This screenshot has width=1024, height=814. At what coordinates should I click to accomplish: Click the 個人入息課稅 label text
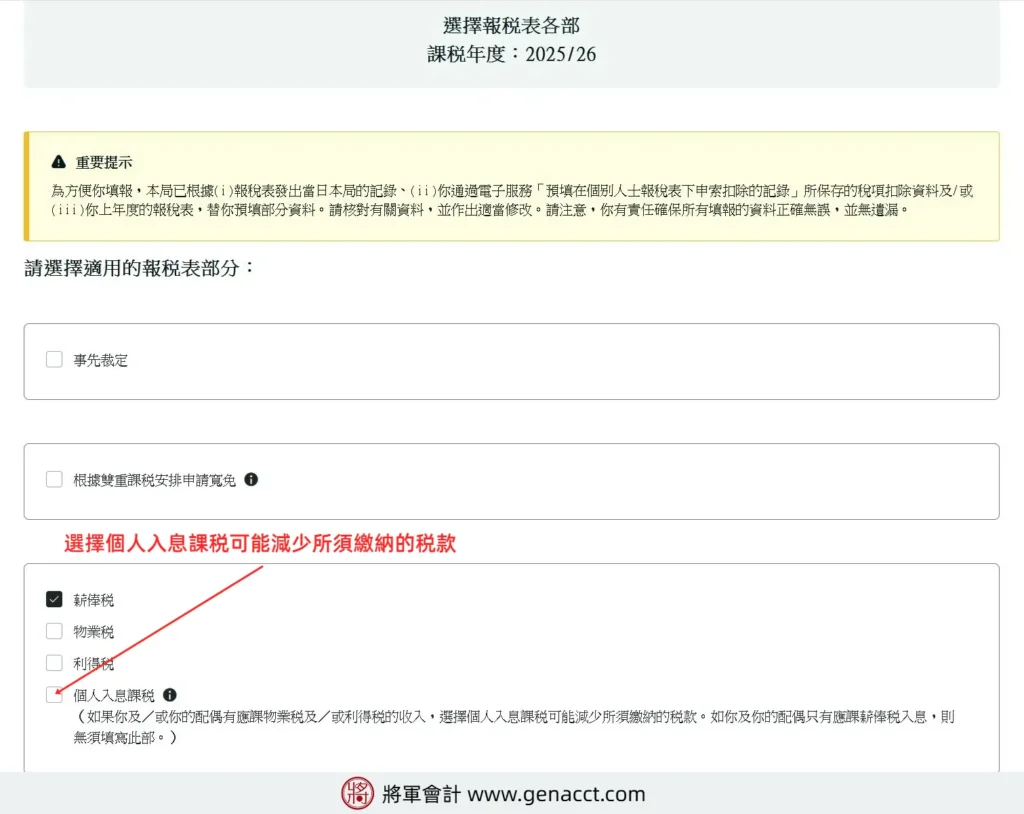click(x=114, y=695)
